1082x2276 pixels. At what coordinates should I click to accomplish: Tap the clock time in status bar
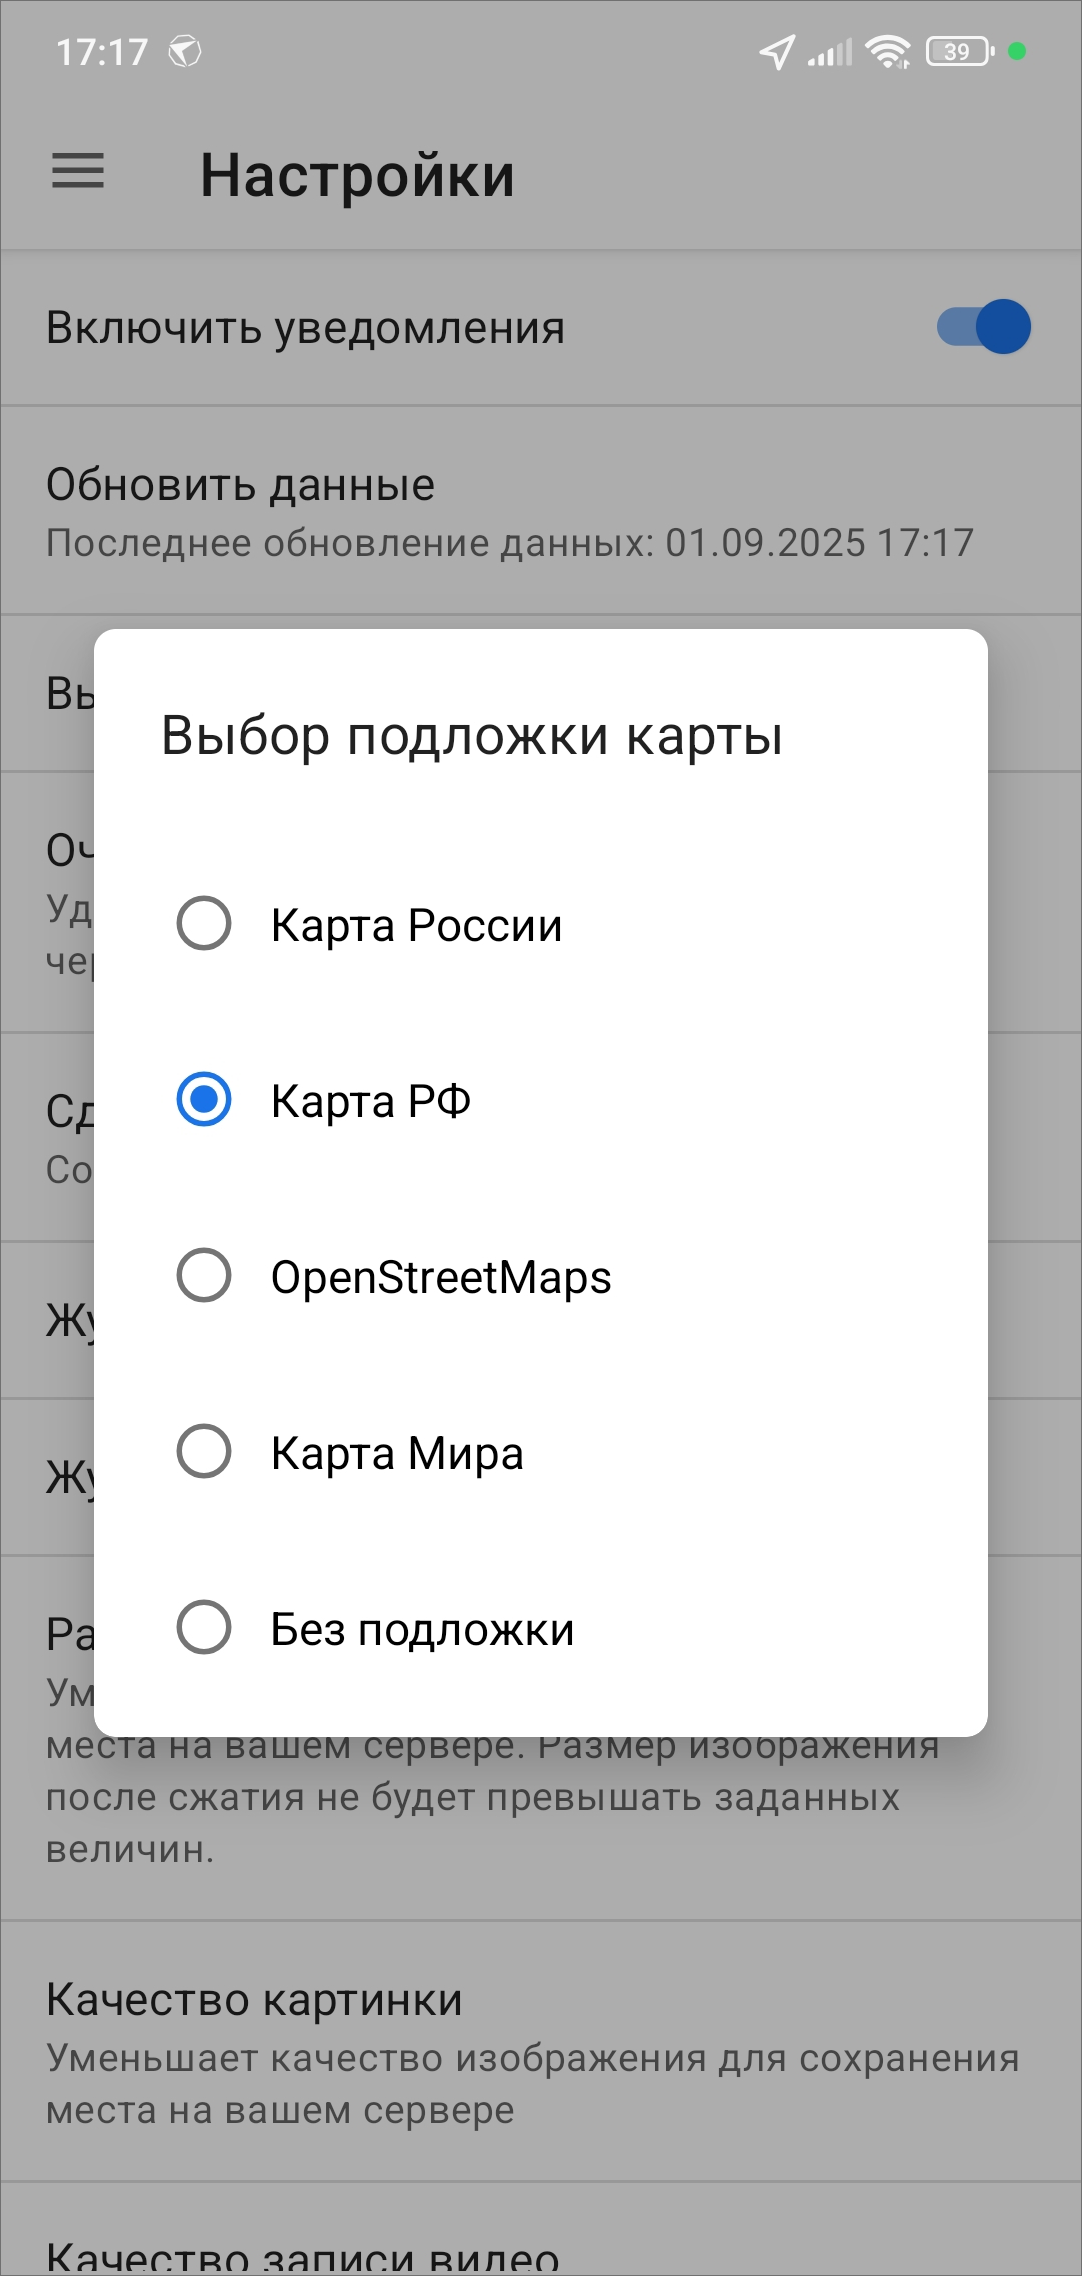pyautogui.click(x=102, y=52)
